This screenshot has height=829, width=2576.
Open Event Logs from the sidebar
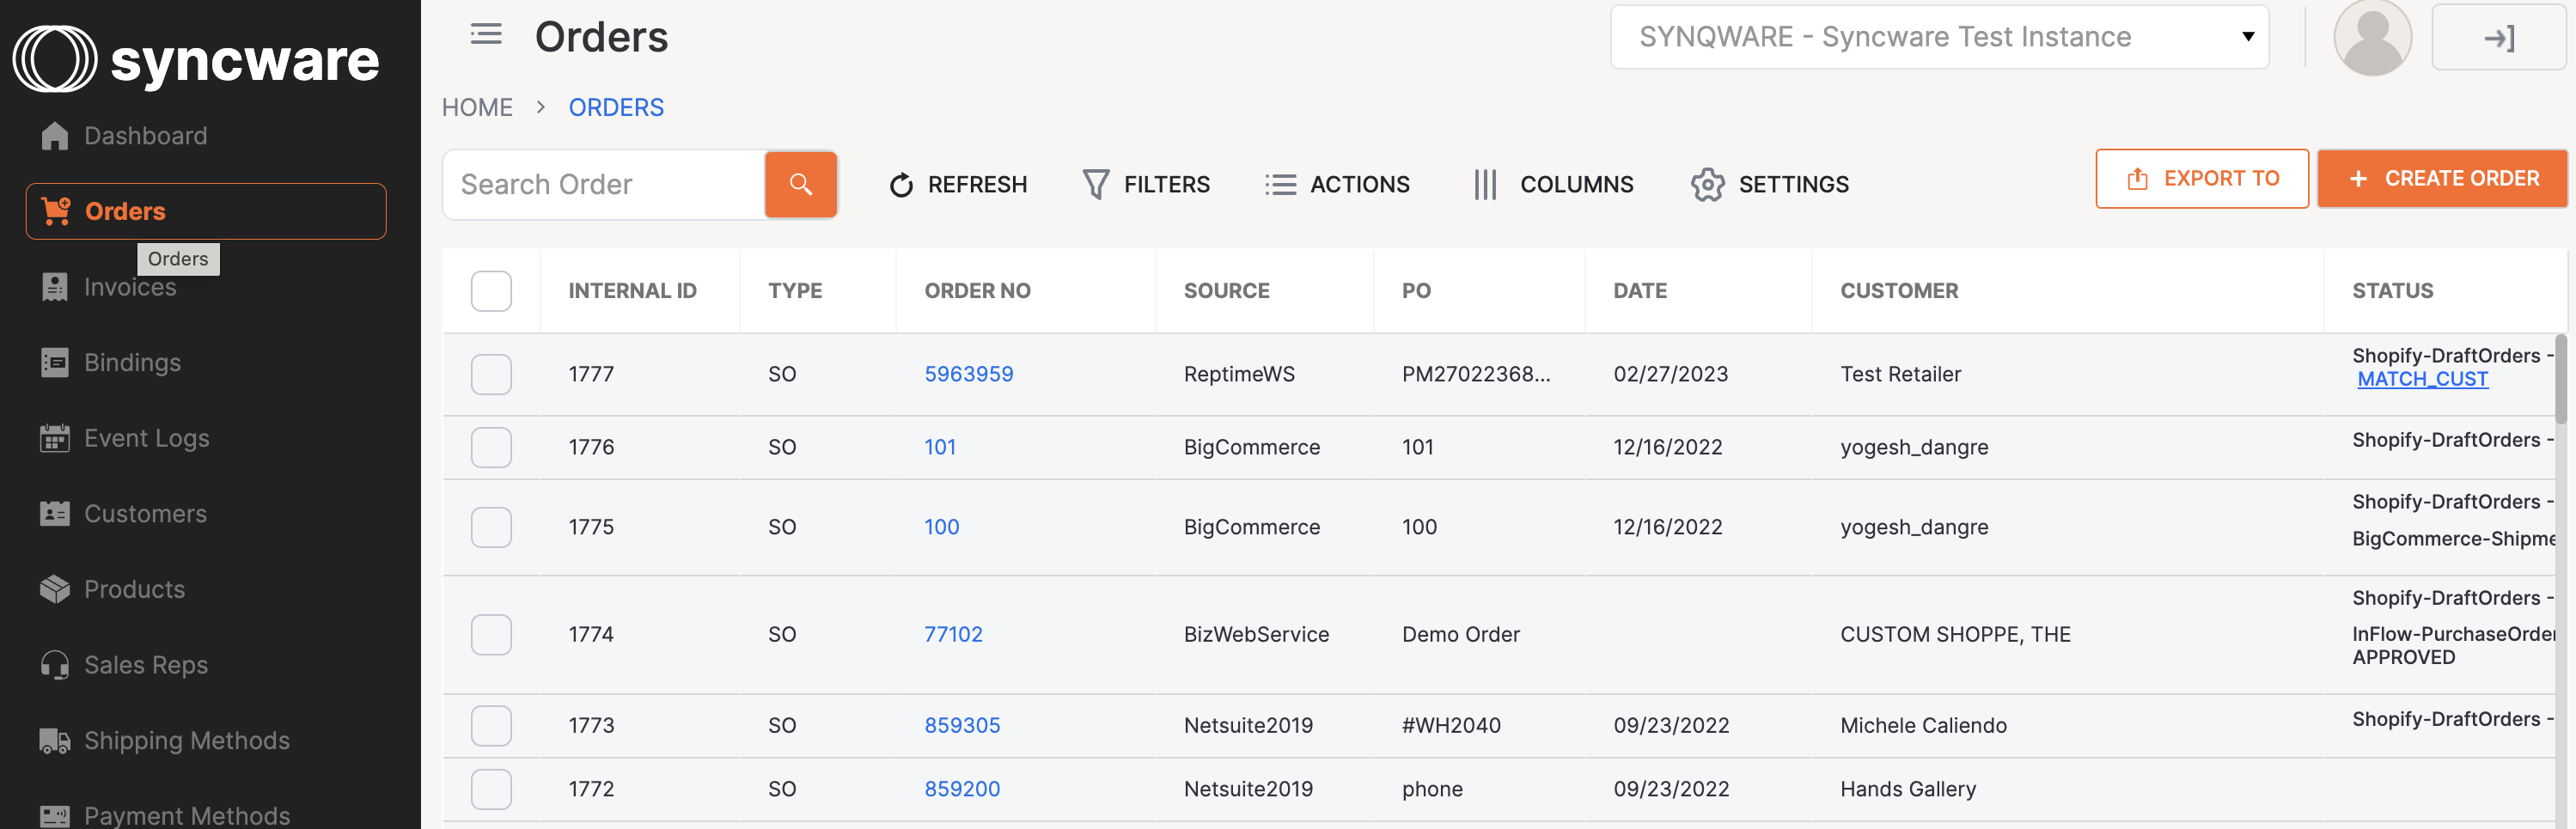tap(145, 437)
